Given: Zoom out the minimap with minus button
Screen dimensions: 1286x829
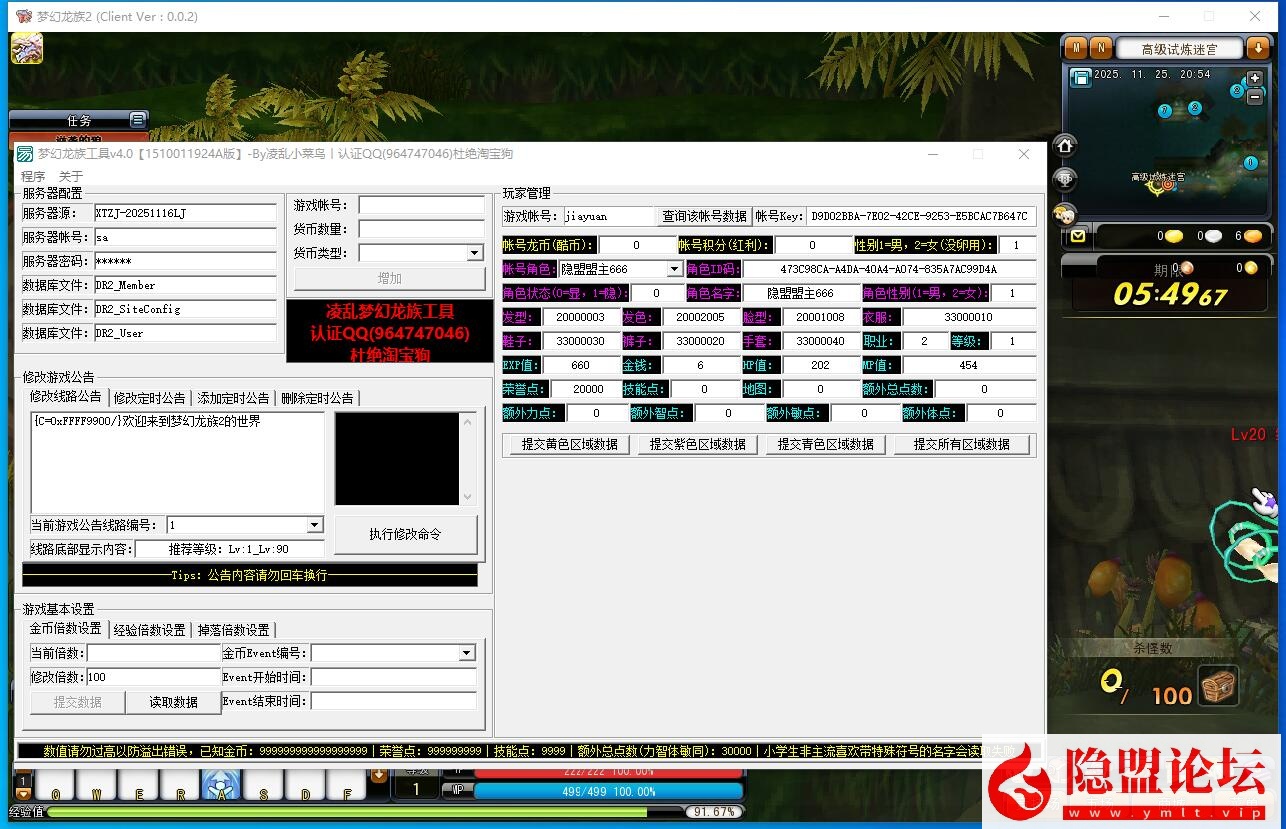Looking at the screenshot, I should [1253, 99].
